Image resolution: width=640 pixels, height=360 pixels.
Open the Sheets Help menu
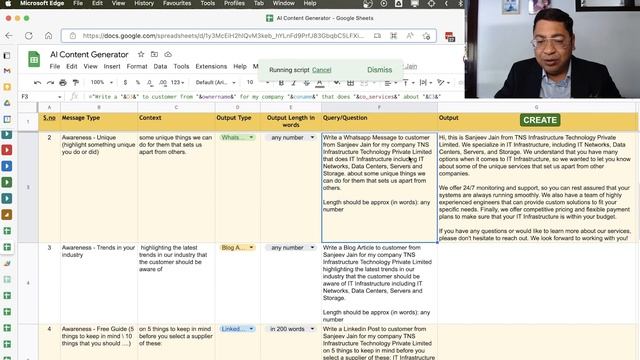[240, 67]
